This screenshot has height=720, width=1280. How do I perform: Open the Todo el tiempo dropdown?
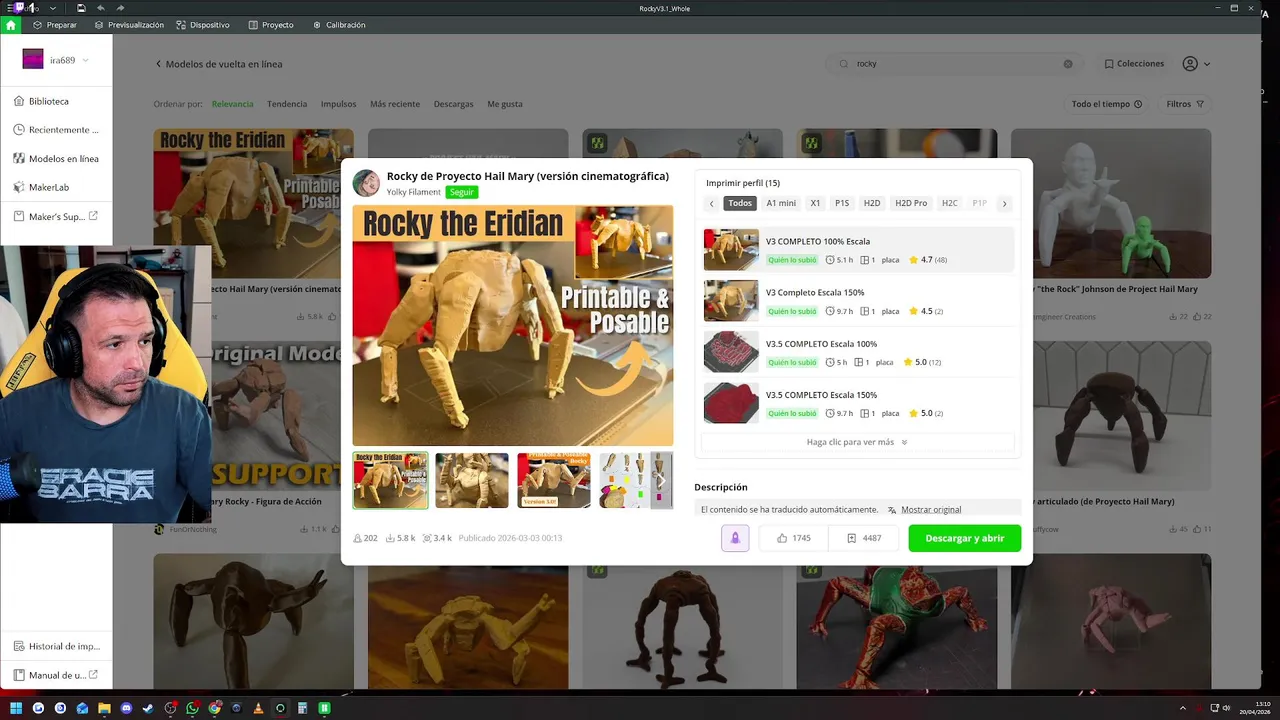1106,104
